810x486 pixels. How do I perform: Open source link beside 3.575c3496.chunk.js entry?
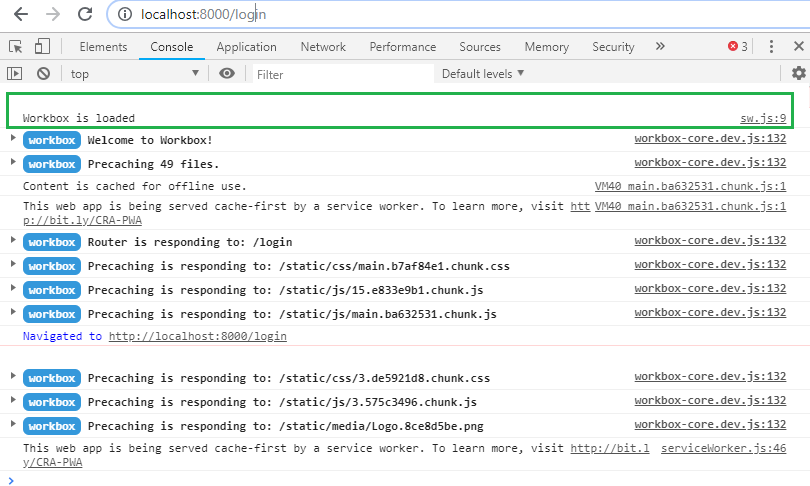710,400
